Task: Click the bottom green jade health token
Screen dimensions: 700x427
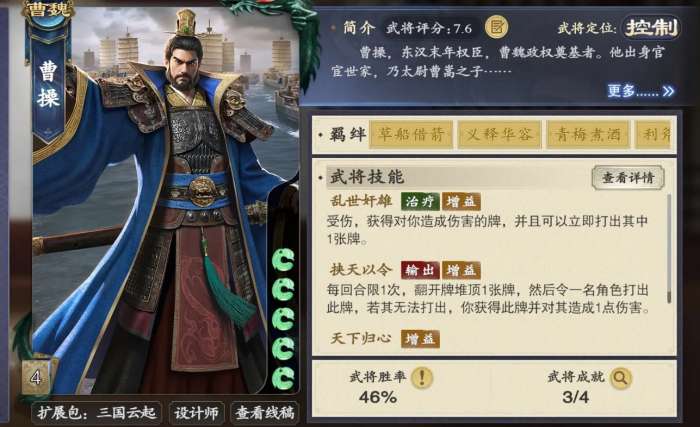Action: click(x=283, y=378)
